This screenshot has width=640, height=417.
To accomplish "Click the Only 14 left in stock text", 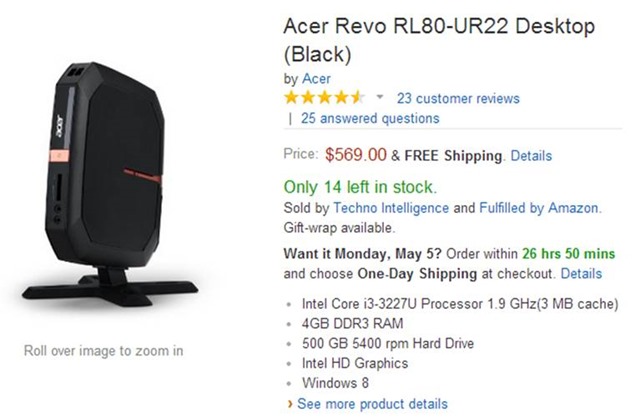I will [x=360, y=187].
